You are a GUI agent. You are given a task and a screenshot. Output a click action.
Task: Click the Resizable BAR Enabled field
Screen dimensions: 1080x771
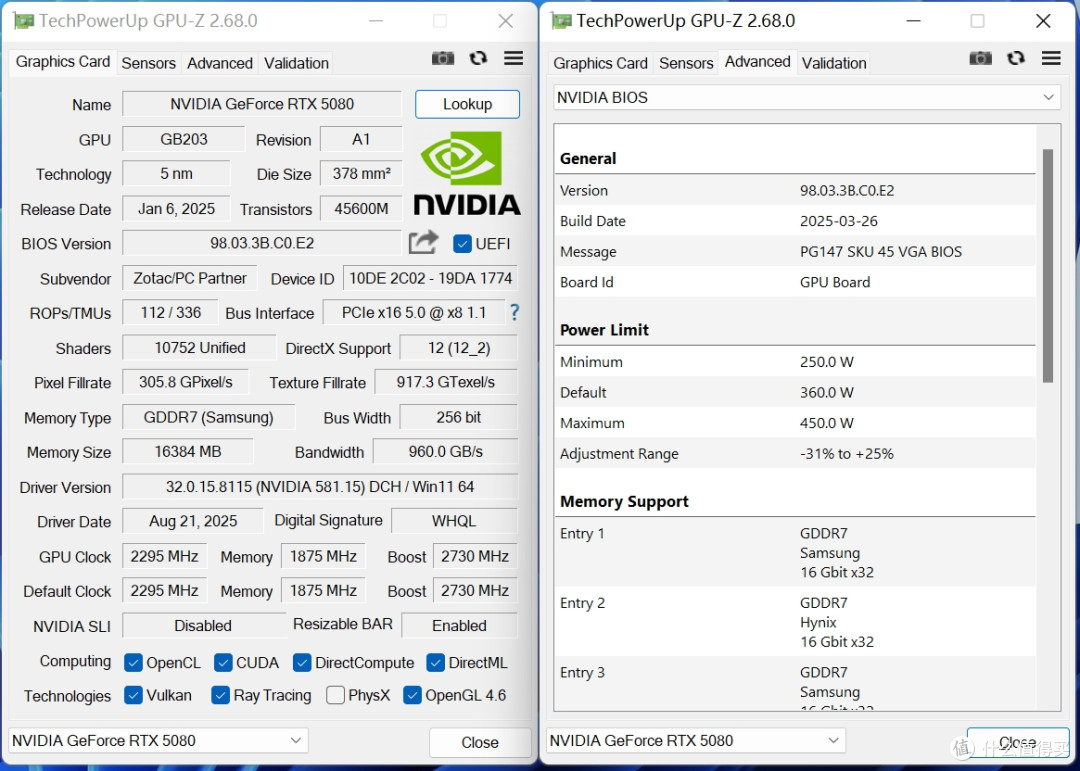click(x=459, y=626)
